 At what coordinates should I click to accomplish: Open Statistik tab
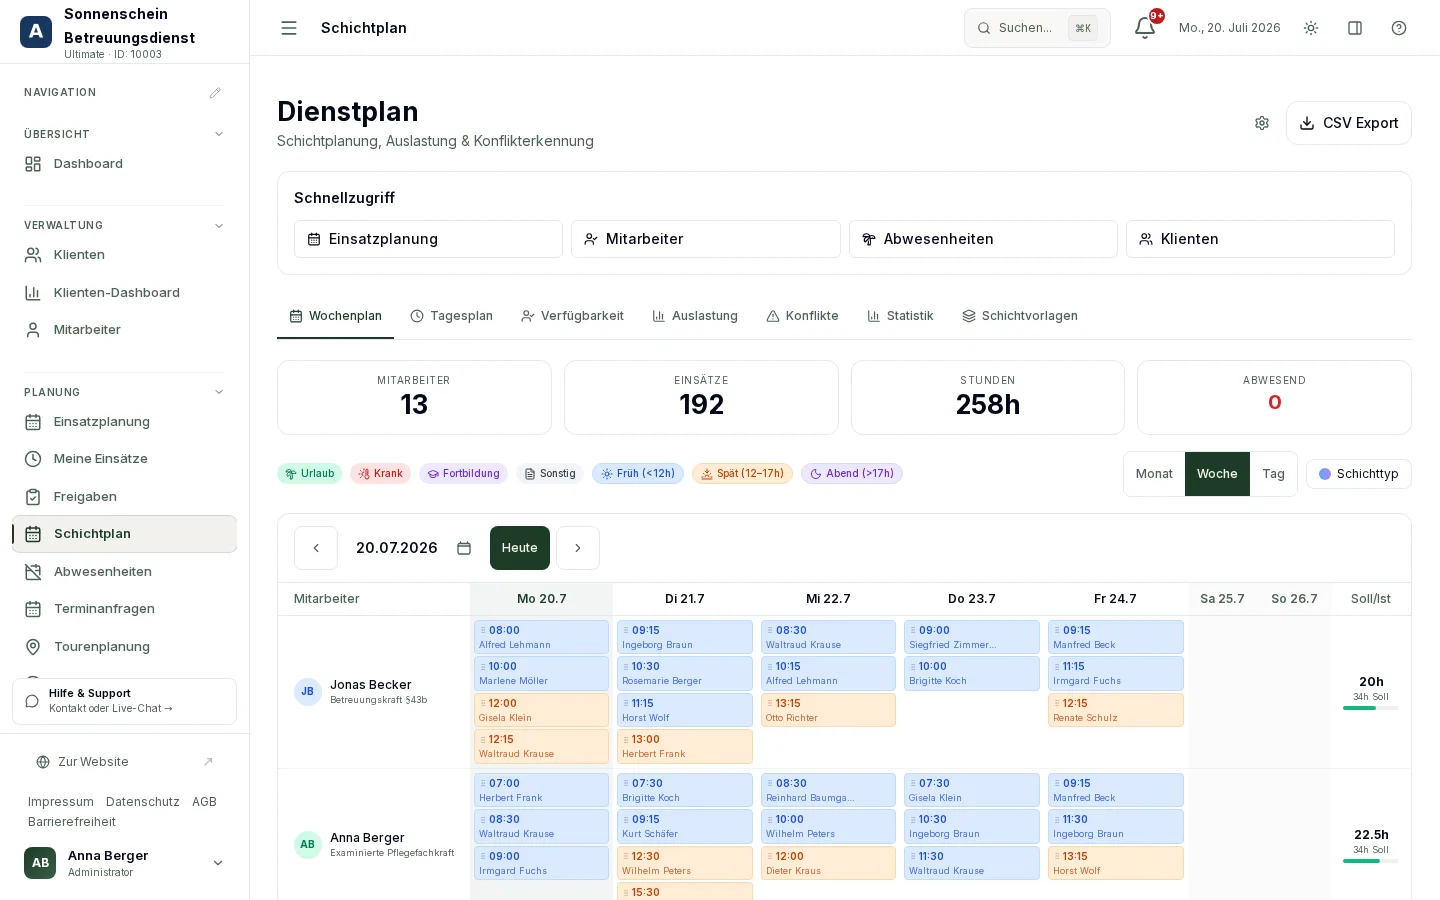900,316
